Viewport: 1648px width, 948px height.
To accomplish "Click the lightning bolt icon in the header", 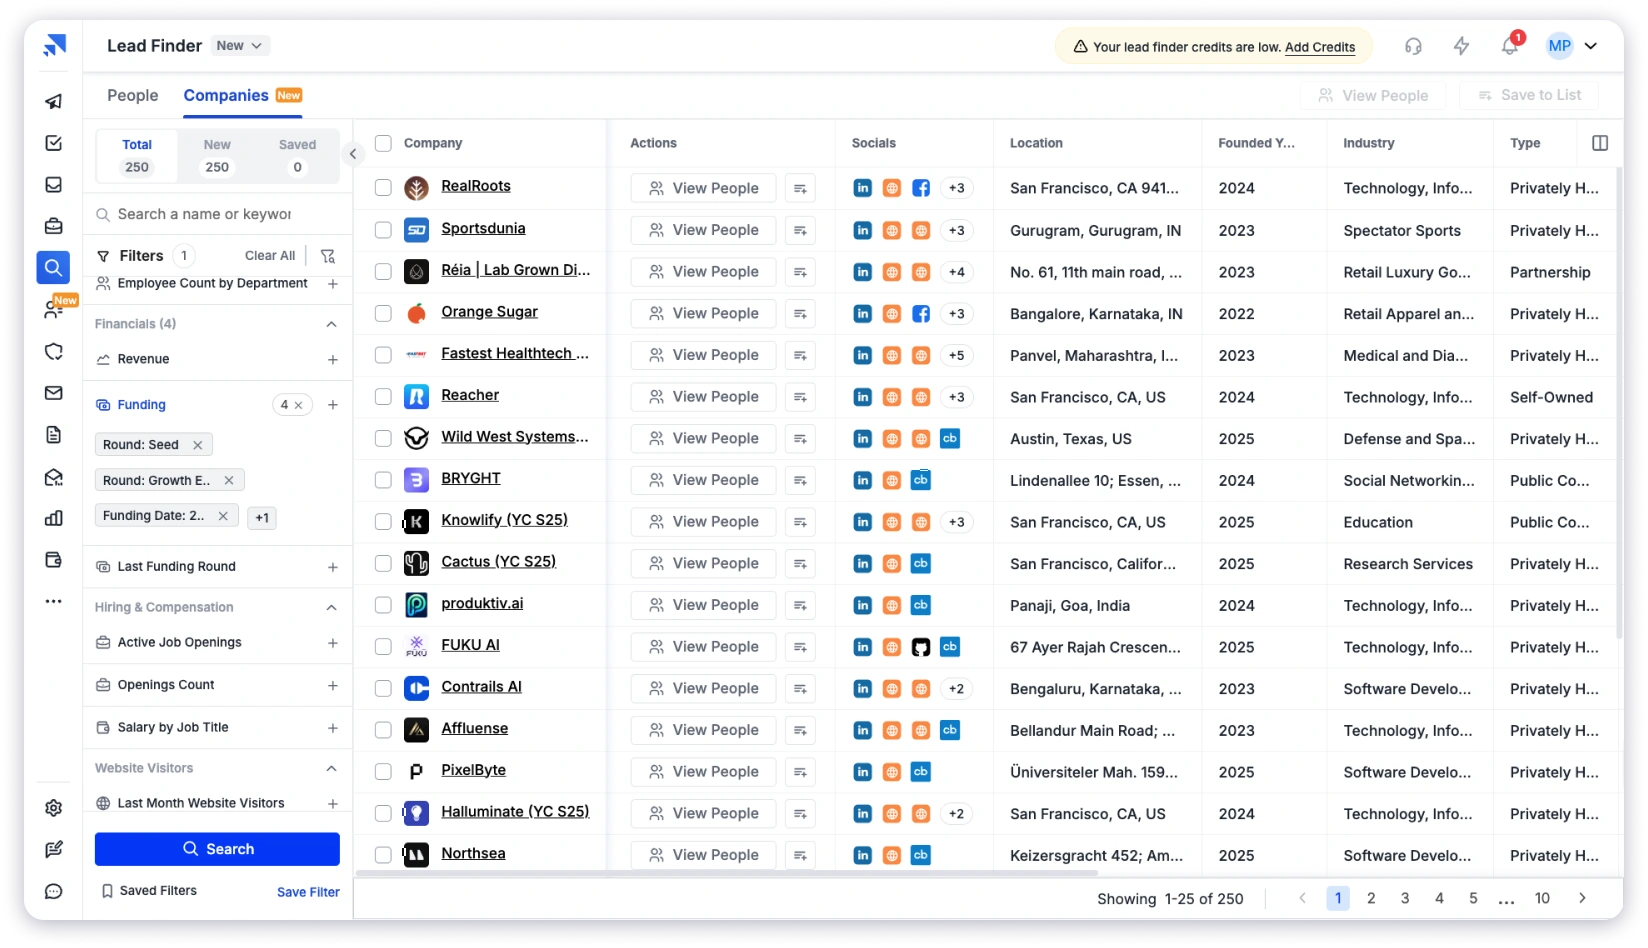I will 1461,45.
